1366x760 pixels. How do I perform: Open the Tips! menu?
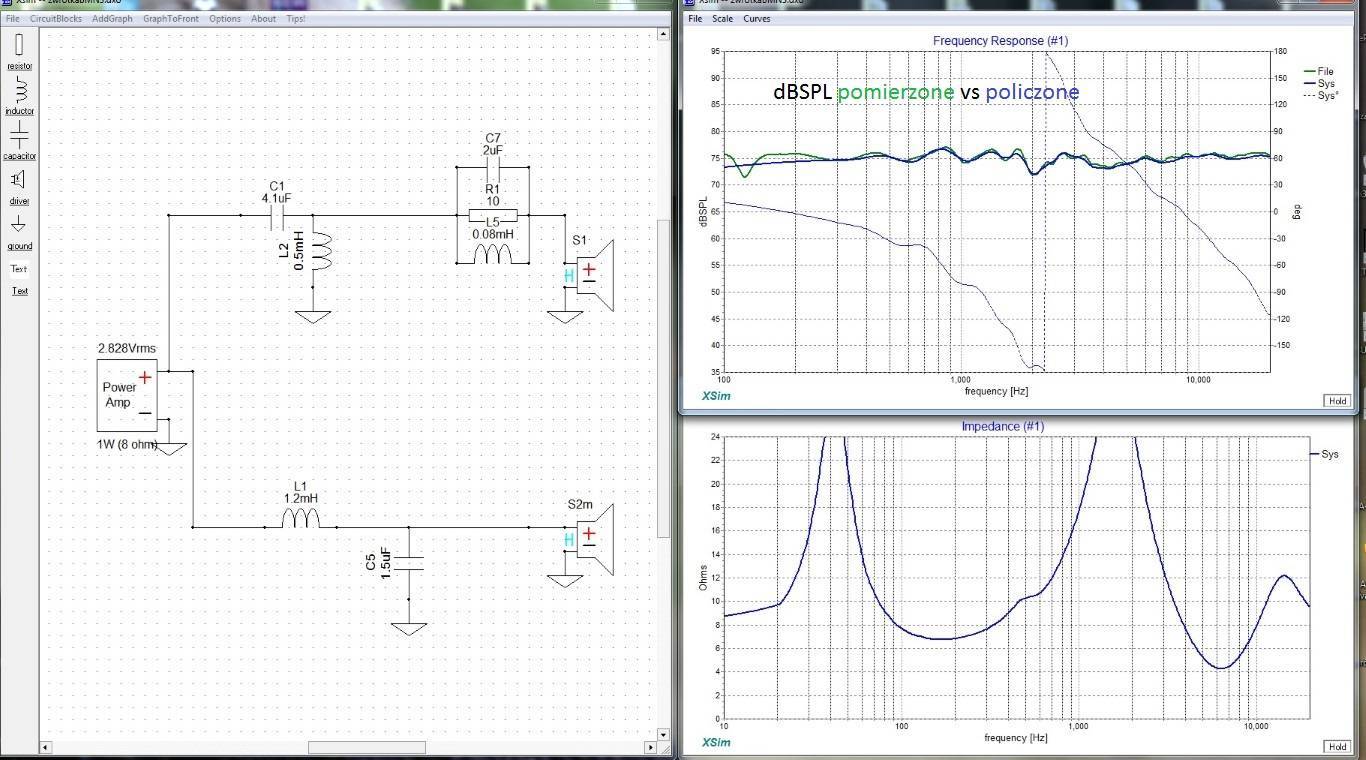(296, 19)
